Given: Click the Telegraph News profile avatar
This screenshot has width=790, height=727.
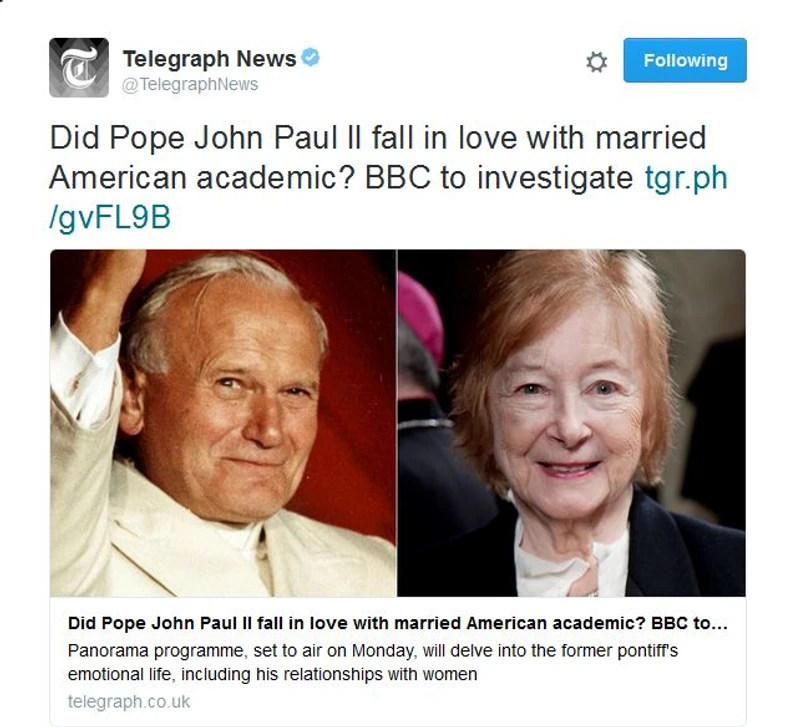Looking at the screenshot, I should pyautogui.click(x=79, y=68).
